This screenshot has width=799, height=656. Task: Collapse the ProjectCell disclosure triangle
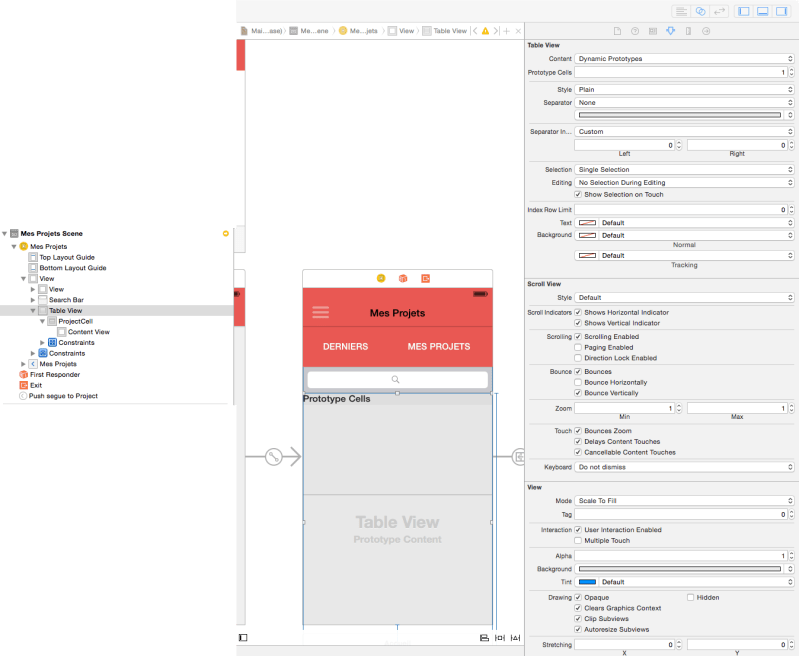(42, 322)
